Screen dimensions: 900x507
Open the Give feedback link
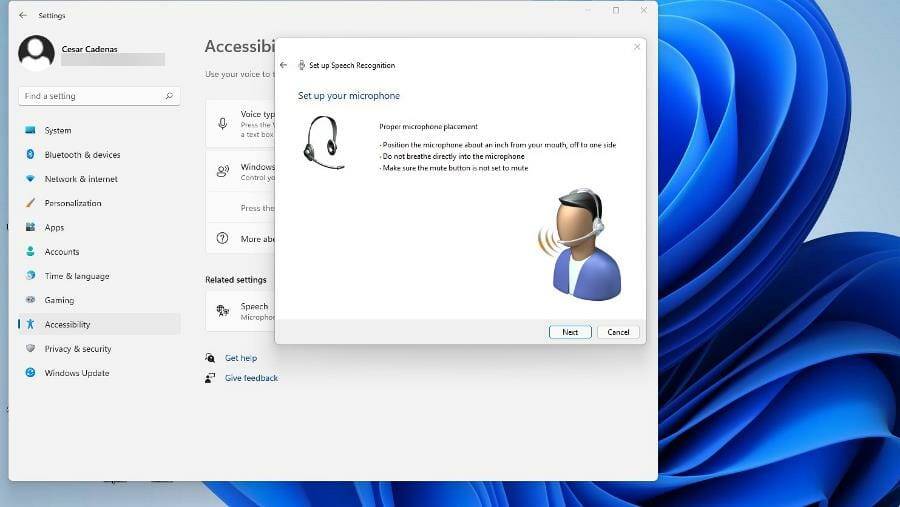[x=251, y=378]
